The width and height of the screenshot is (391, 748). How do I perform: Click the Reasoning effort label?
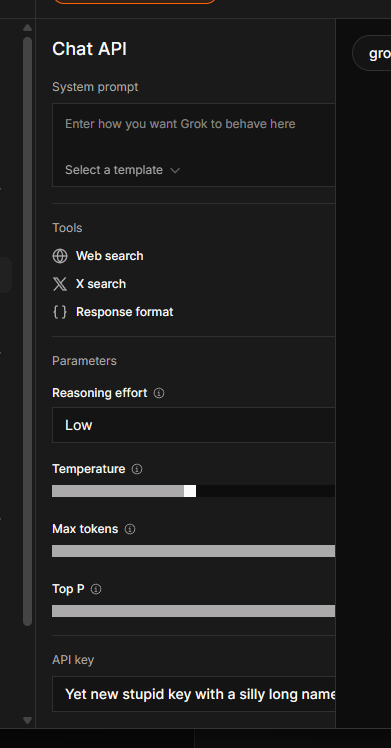coord(100,393)
